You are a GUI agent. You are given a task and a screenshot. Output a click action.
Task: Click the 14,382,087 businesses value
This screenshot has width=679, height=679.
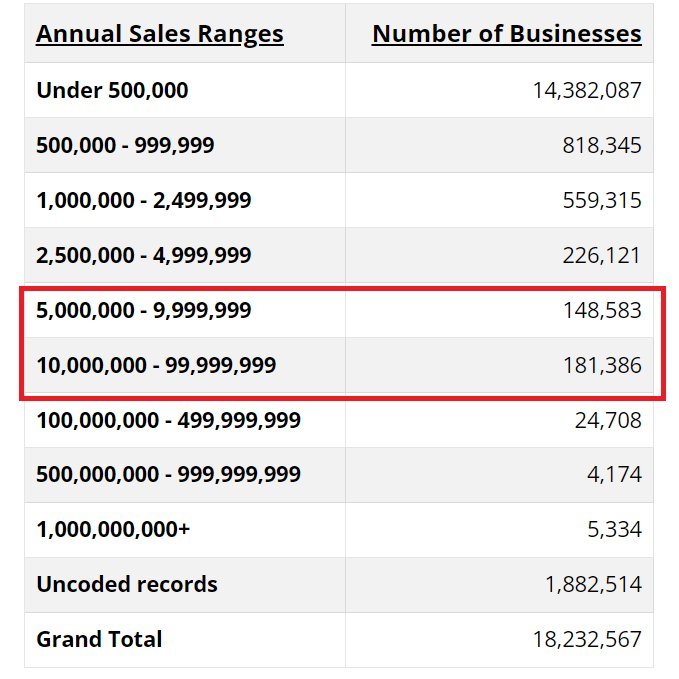click(x=587, y=90)
